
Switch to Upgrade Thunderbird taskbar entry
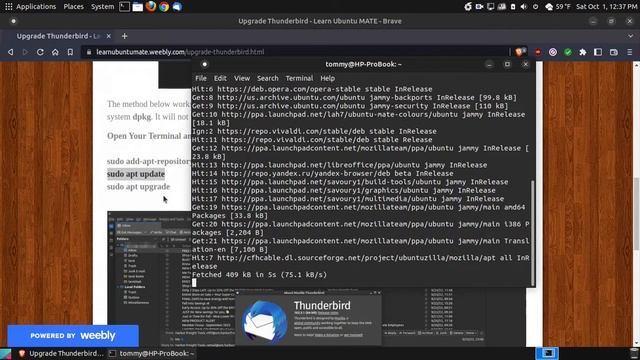[x=61, y=353]
